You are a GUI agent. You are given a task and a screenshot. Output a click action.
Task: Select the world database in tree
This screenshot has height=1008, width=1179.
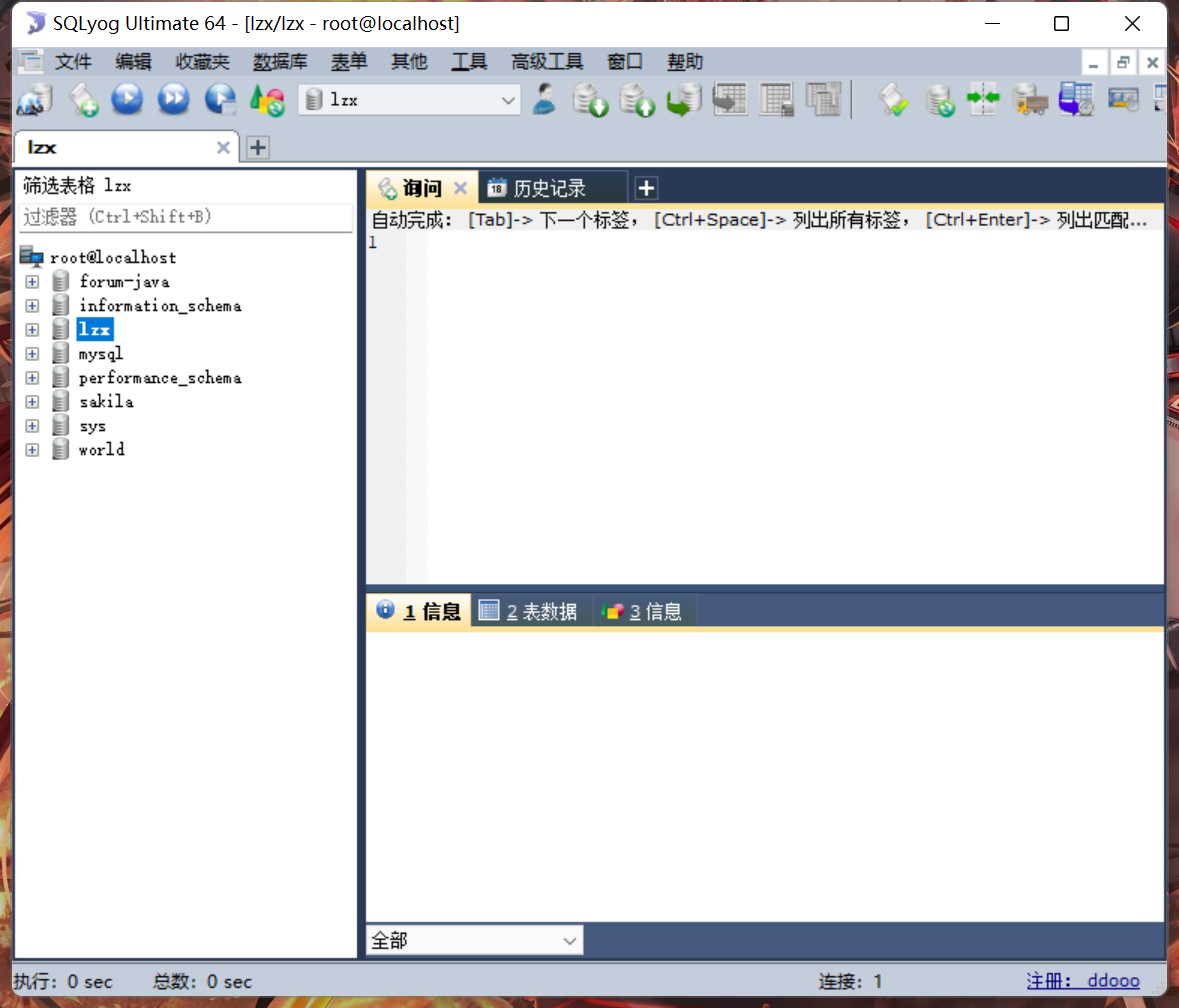(x=102, y=450)
